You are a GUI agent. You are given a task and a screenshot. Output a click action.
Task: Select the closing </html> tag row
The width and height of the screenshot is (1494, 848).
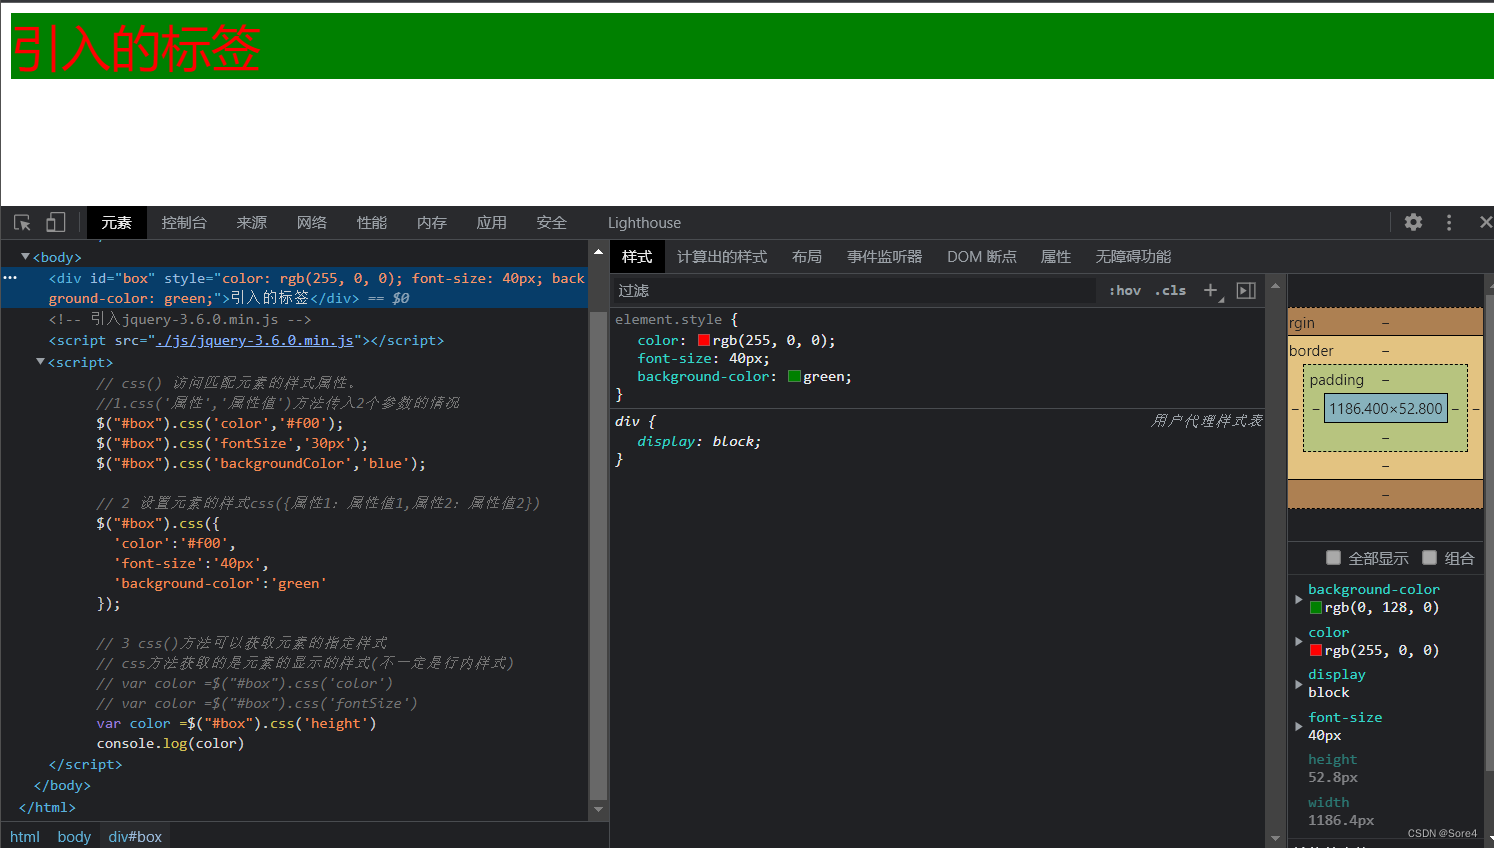[47, 807]
